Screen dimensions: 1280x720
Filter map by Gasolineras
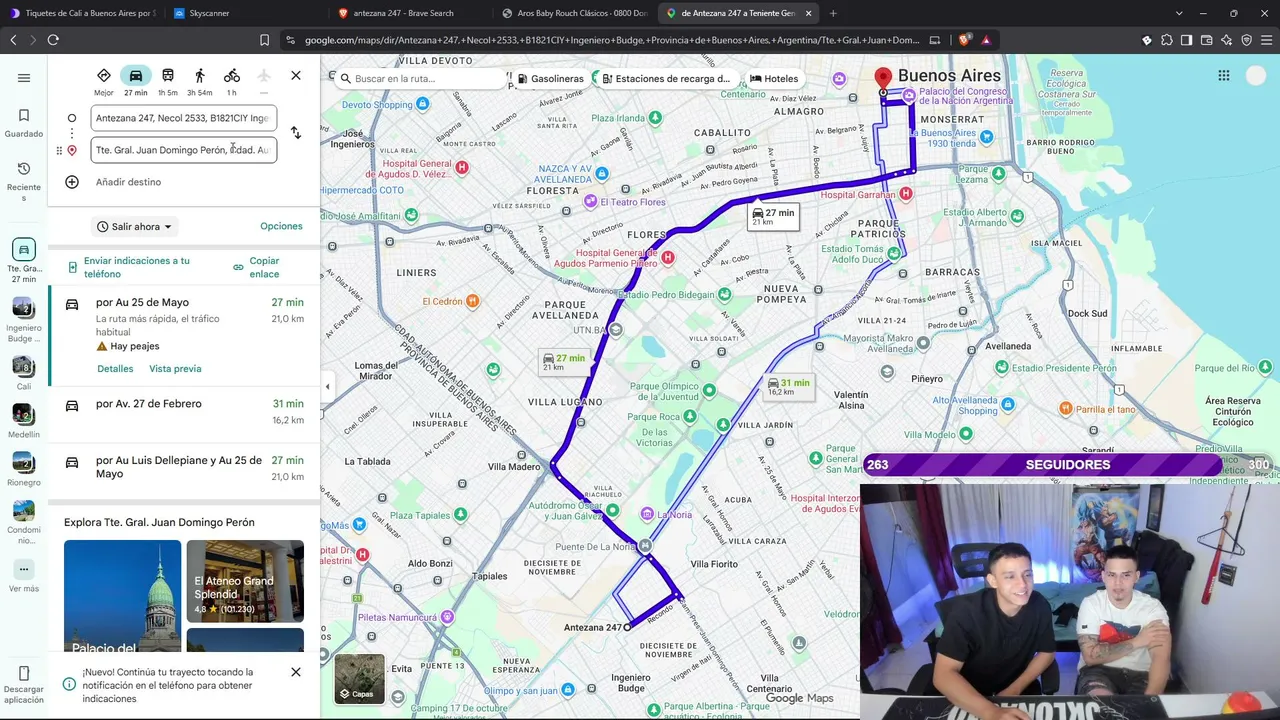click(x=551, y=78)
